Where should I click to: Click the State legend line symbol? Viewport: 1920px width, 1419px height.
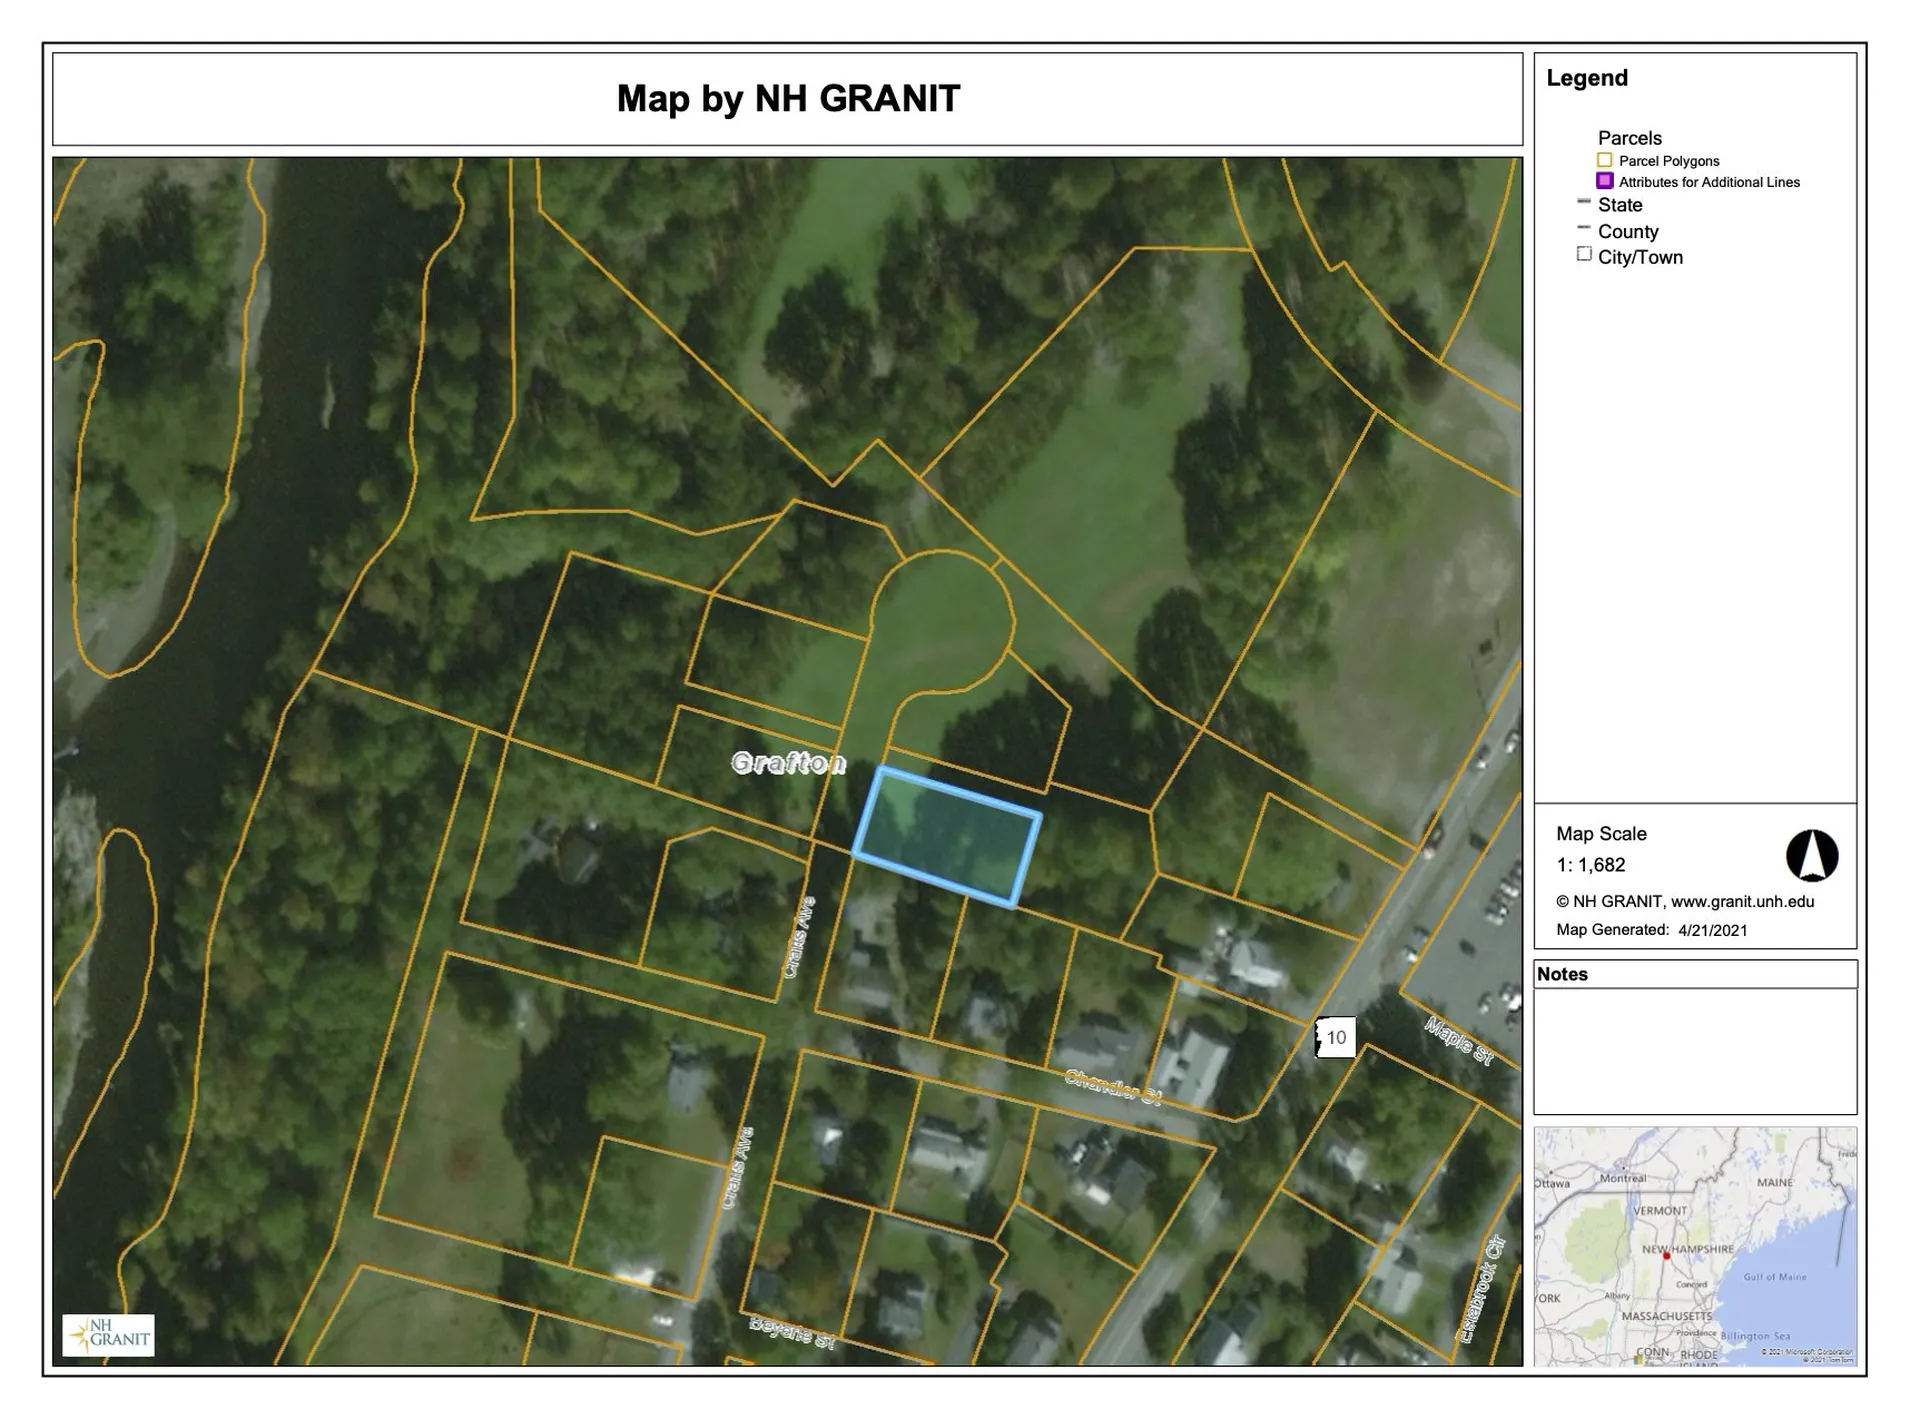click(1584, 202)
